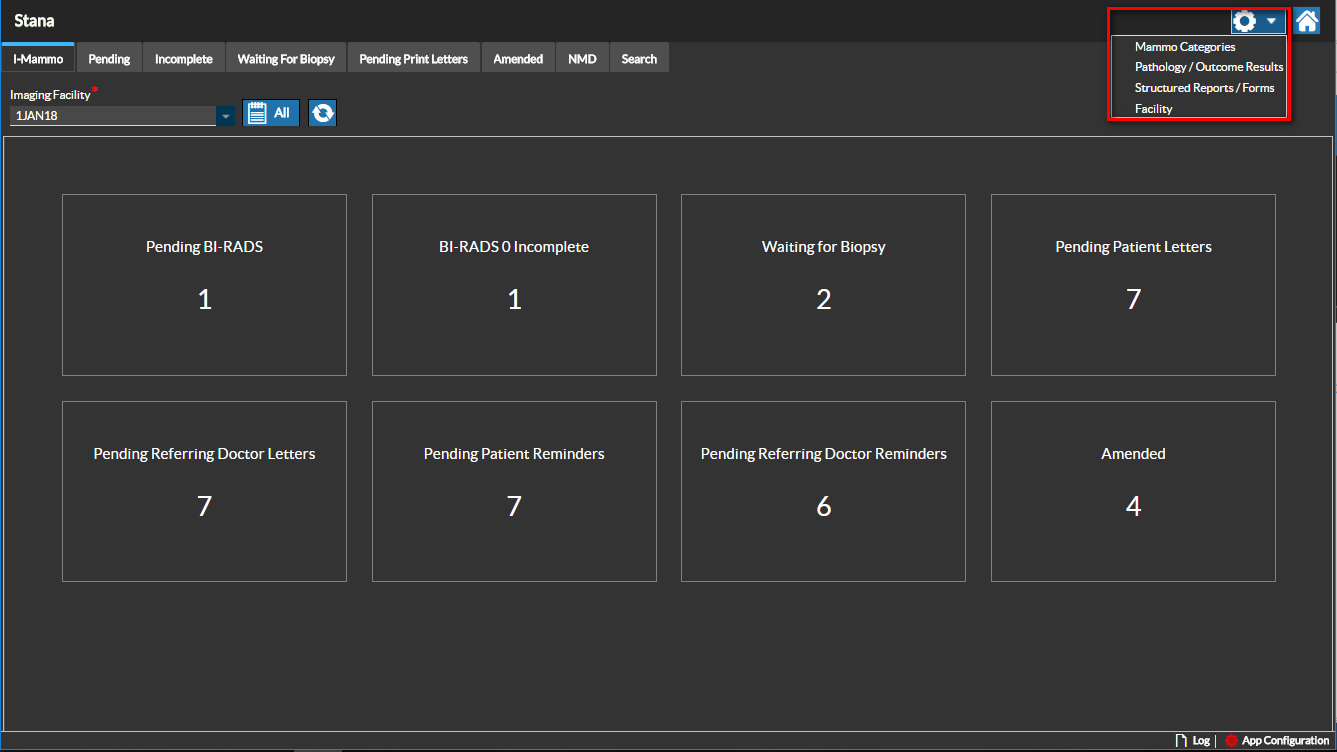Open the Pending BI-RADS tile
The height and width of the screenshot is (752, 1337).
[204, 285]
